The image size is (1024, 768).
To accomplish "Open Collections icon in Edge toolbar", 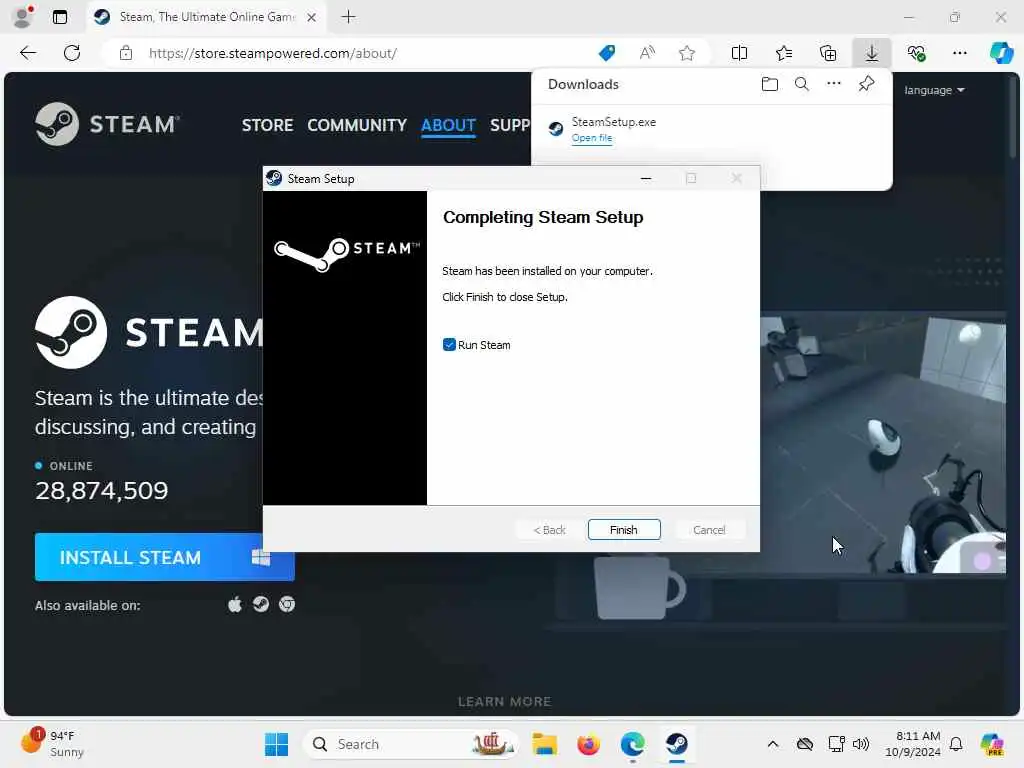I will pos(827,53).
